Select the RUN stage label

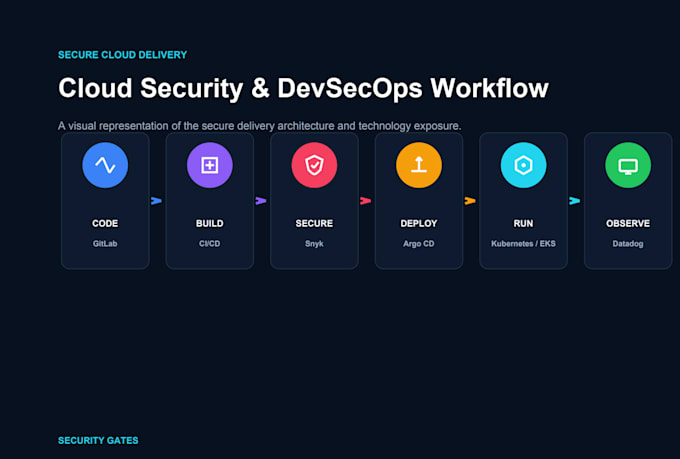coord(523,223)
